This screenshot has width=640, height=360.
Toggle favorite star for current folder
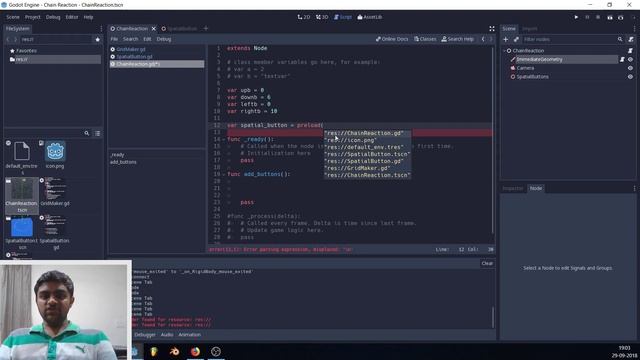98,40
